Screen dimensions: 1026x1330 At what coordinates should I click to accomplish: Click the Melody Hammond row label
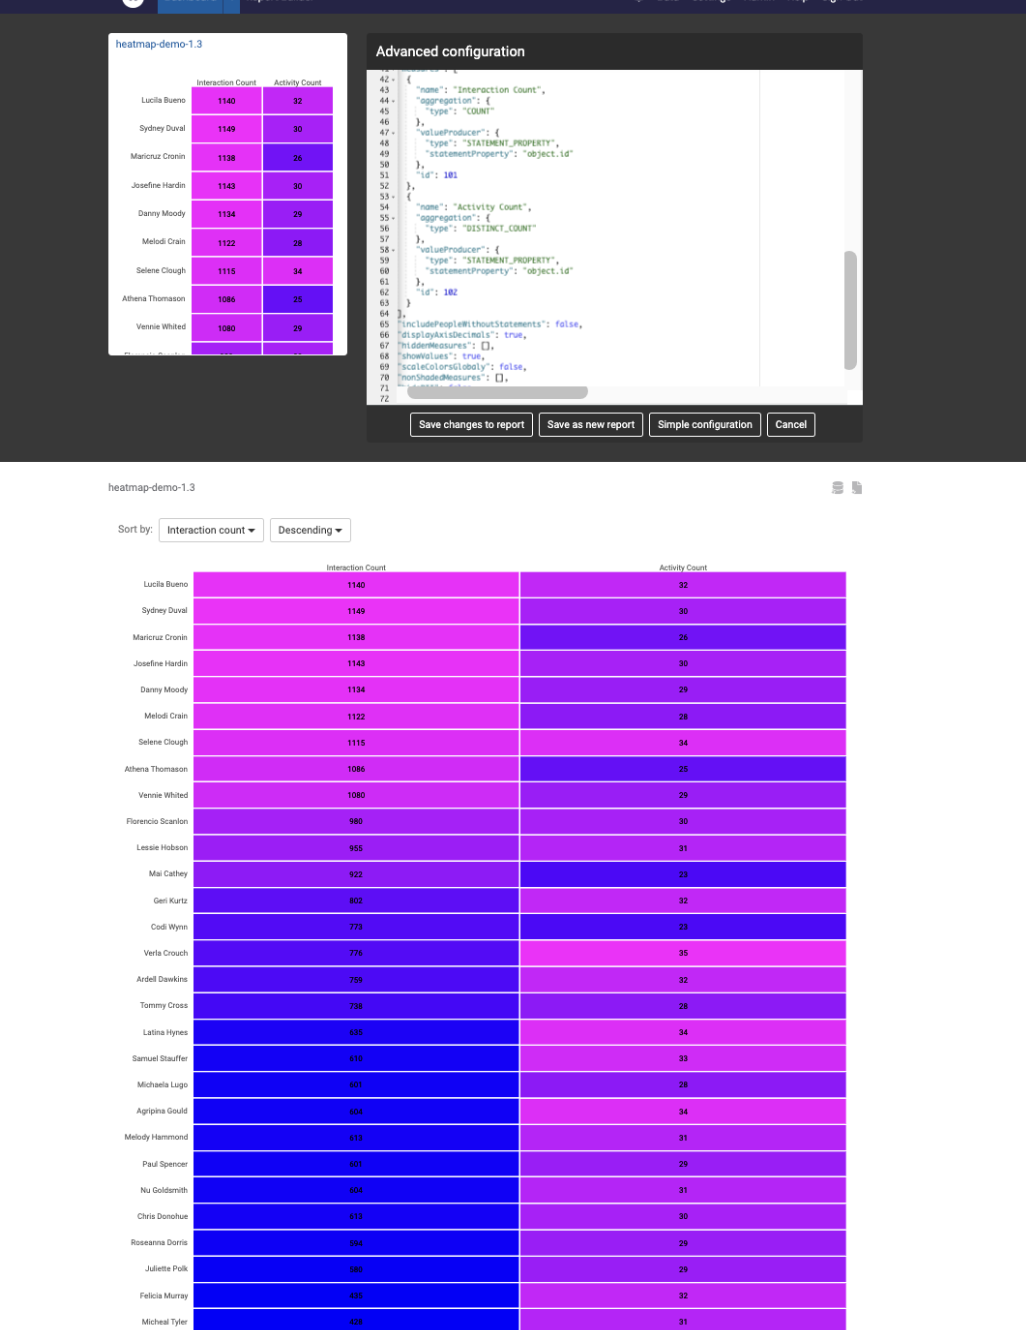pyautogui.click(x=156, y=1137)
